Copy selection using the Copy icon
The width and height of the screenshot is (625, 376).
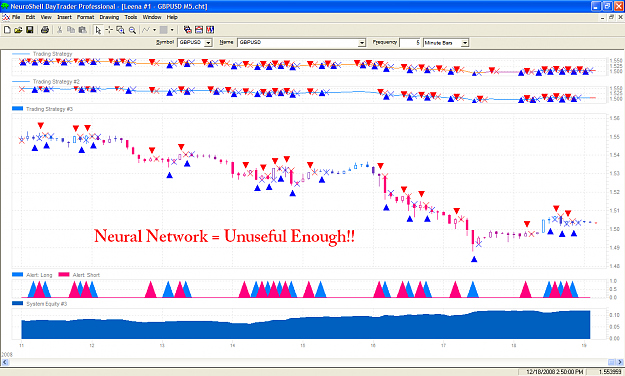tap(71, 30)
